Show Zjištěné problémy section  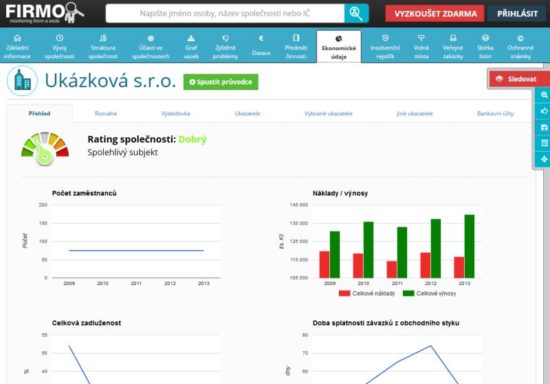pos(225,47)
